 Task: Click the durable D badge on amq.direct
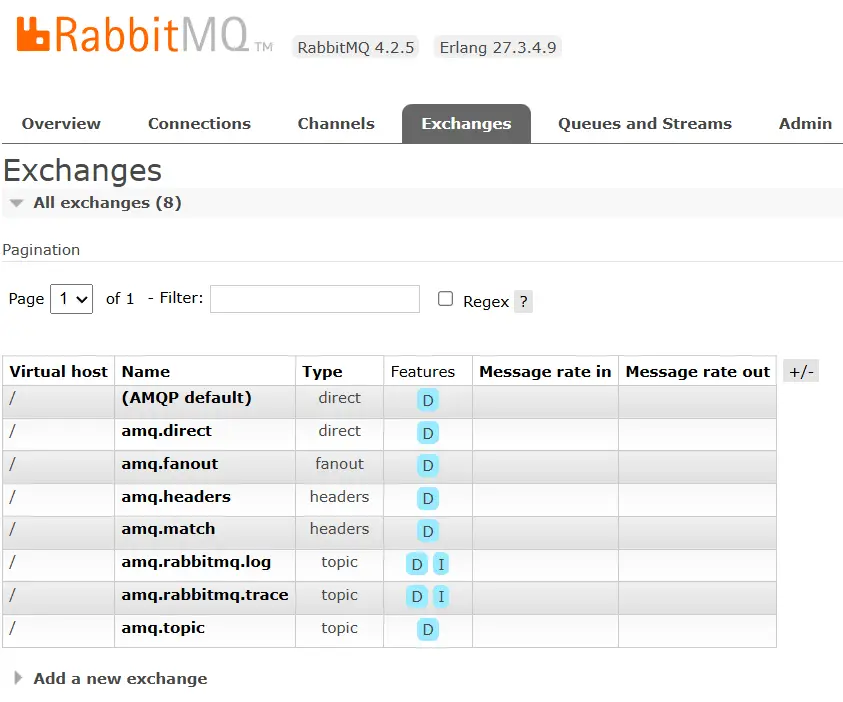pos(427,433)
